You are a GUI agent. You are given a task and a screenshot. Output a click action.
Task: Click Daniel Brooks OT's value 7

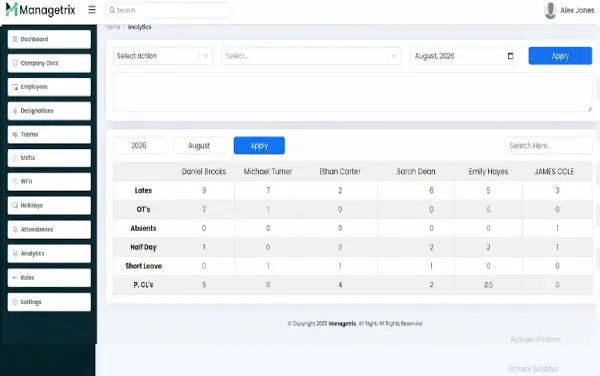[x=204, y=209]
